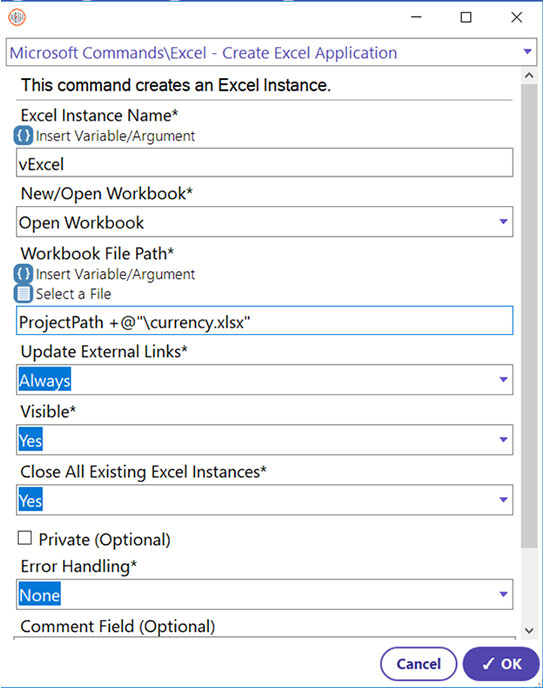This screenshot has height=688, width=544.
Task: Click the Excel Instance Name text field
Action: (x=265, y=163)
